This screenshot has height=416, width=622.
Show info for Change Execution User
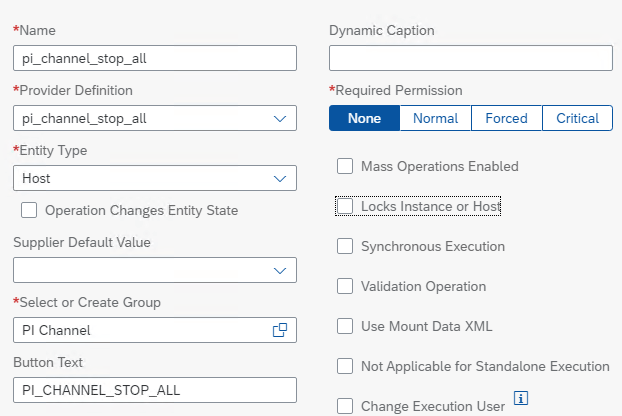[520, 398]
